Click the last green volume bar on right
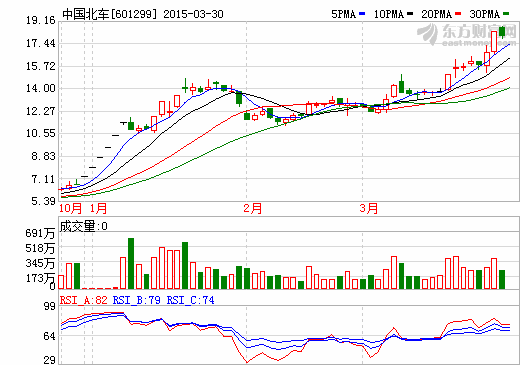Viewport: 520px width, 365px height. pyautogui.click(x=502, y=279)
